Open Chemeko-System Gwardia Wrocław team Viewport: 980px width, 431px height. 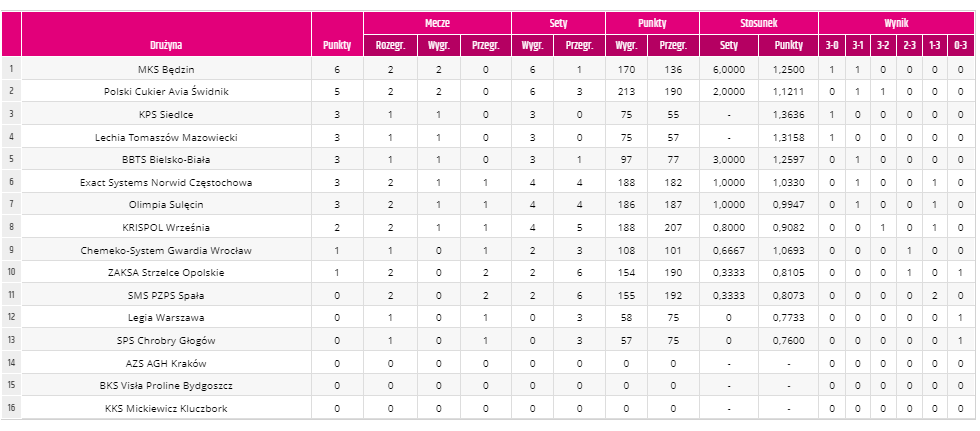tap(166, 250)
